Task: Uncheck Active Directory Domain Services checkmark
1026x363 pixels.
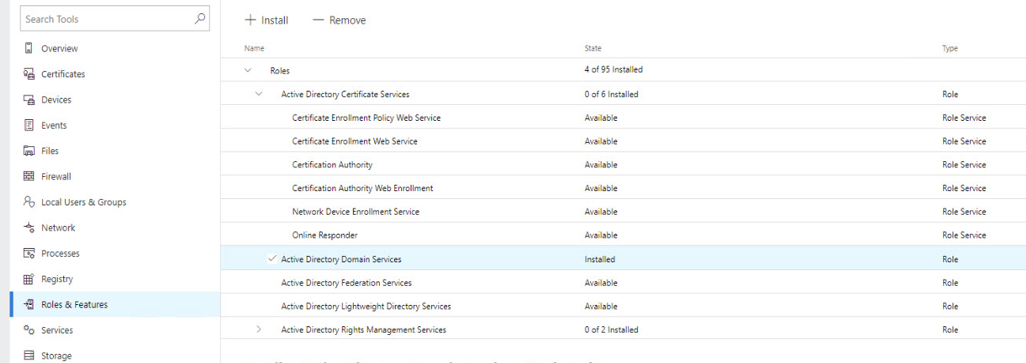Action: (x=273, y=259)
